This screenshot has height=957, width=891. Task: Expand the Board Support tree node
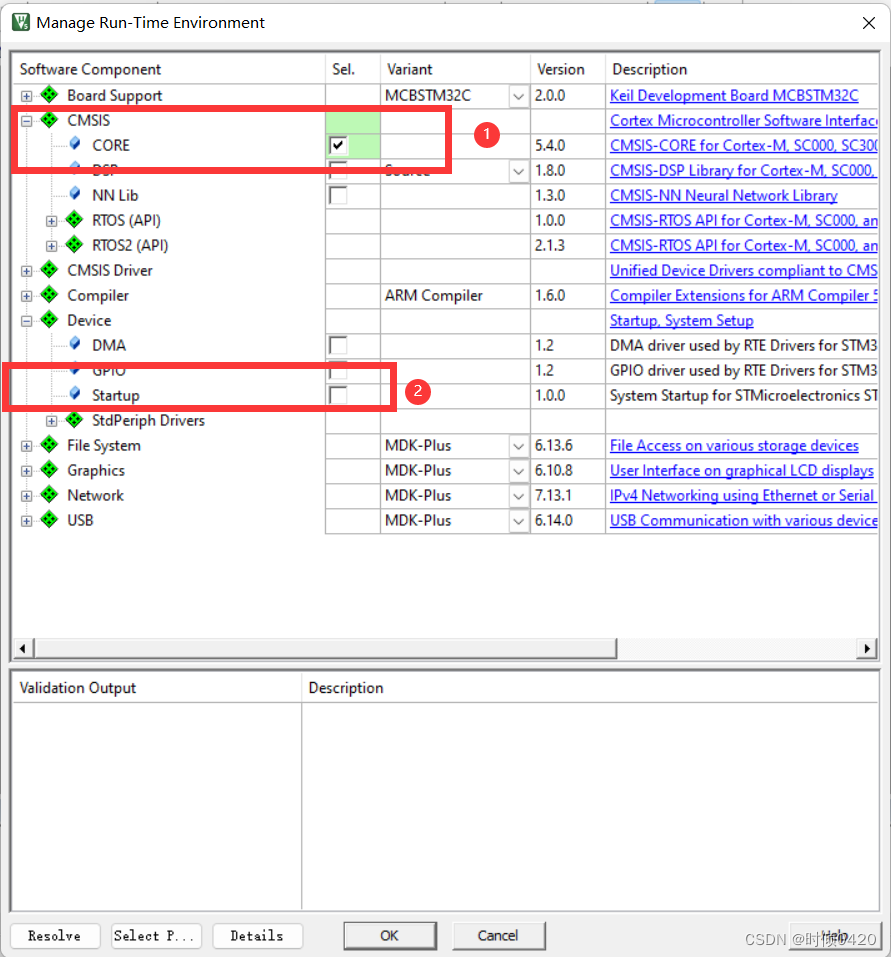point(26,96)
